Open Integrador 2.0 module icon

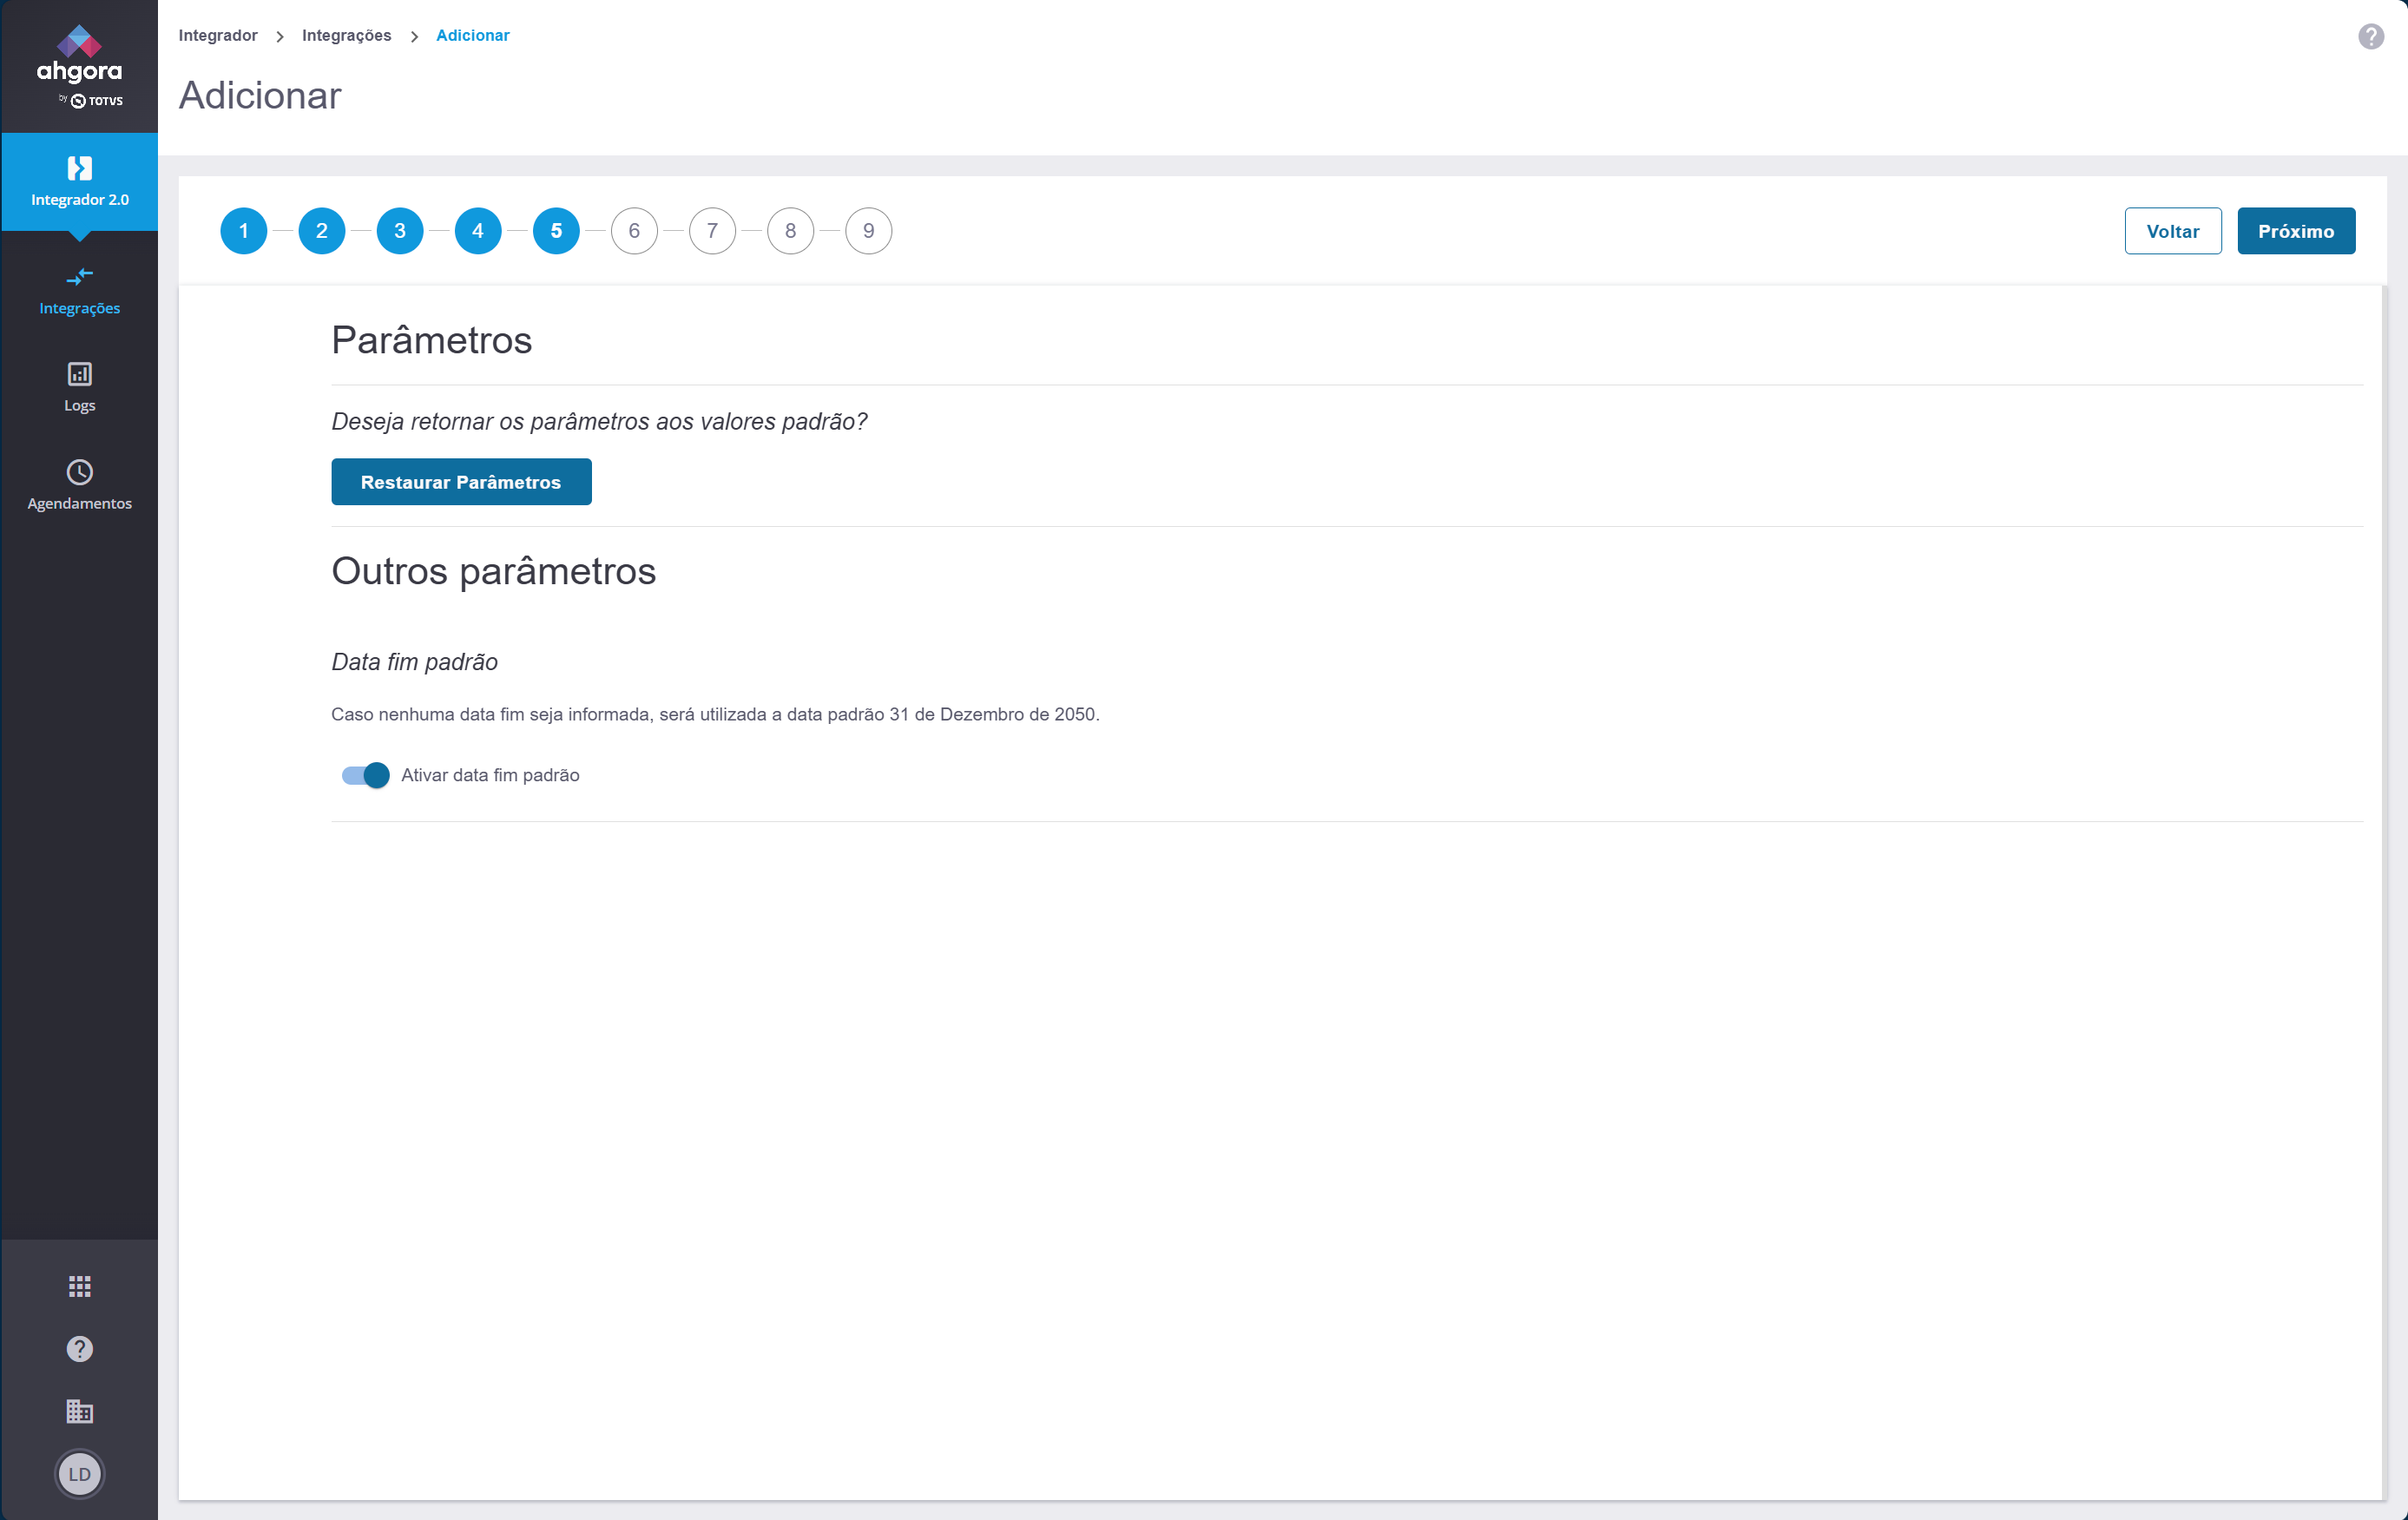click(x=79, y=169)
